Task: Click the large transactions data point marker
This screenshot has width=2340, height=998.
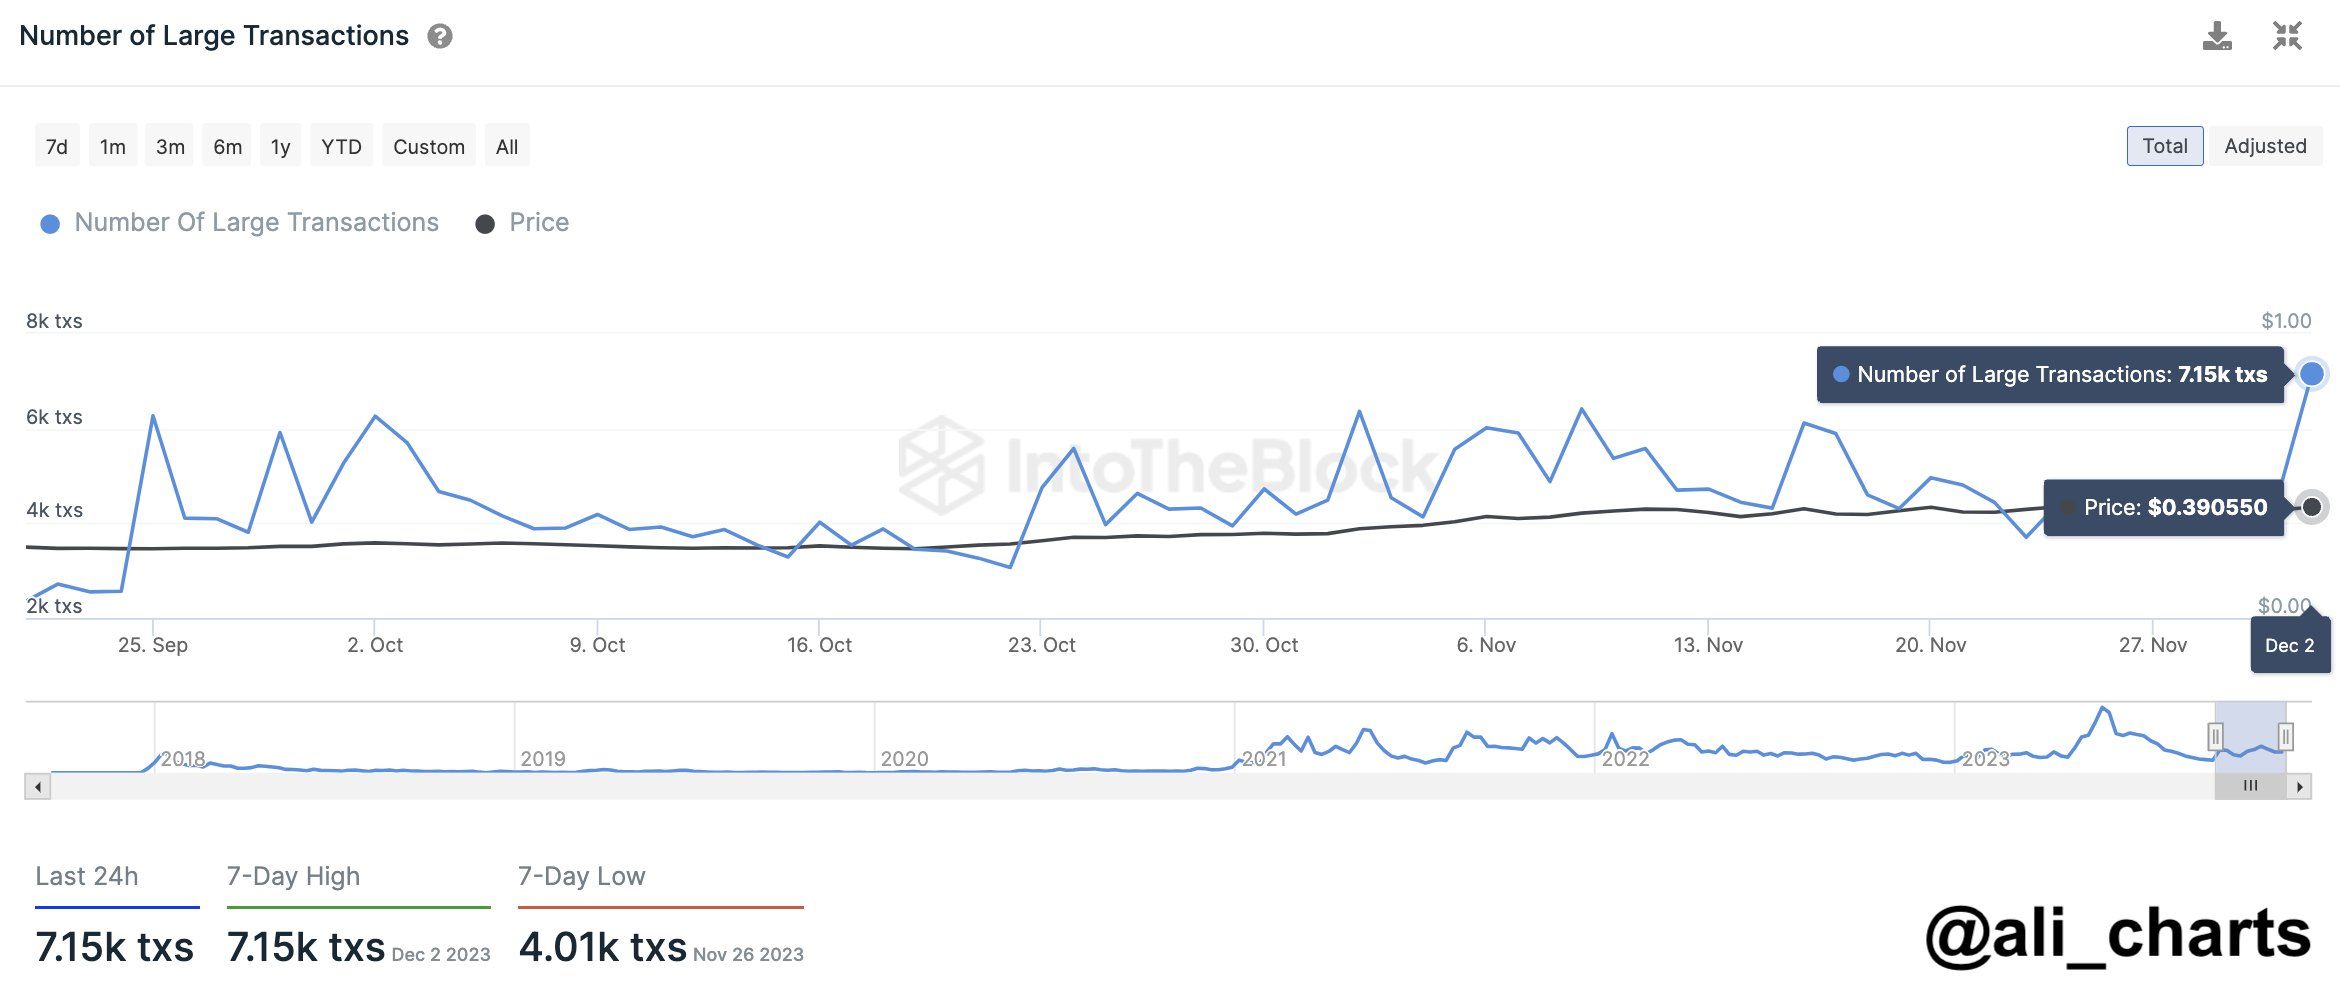Action: pyautogui.click(x=2311, y=374)
